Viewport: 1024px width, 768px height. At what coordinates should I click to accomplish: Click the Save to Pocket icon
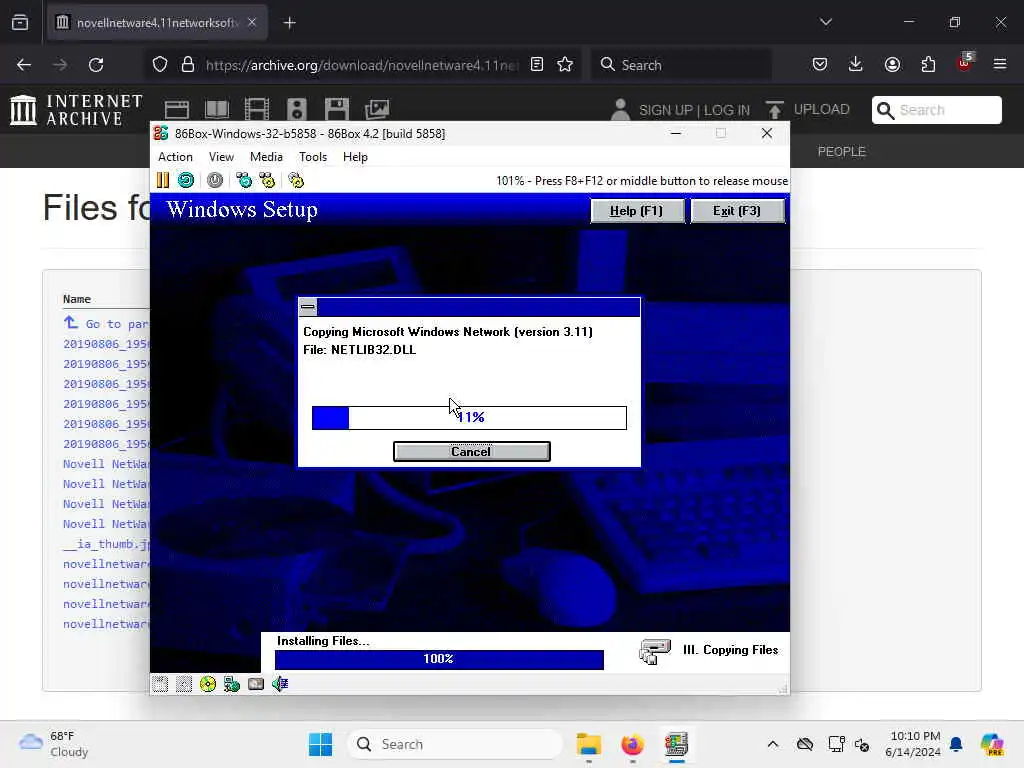[820, 65]
